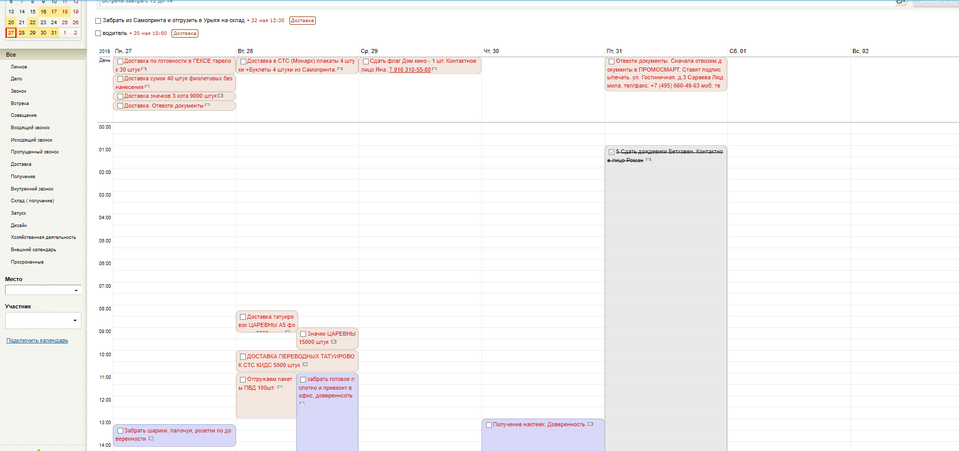Click comment icon on 'Забрать шарики, палочки' event
This screenshot has width=959, height=451.
(x=151, y=439)
